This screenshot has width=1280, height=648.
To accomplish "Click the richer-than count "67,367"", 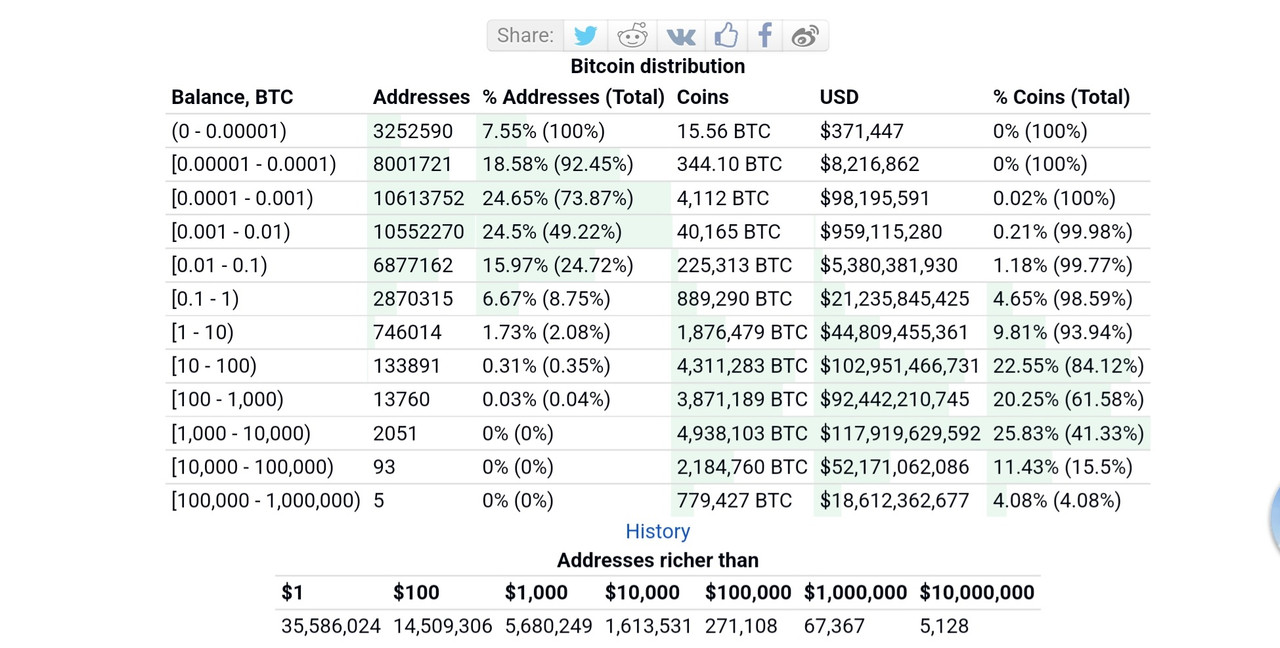I will [x=834, y=626].
